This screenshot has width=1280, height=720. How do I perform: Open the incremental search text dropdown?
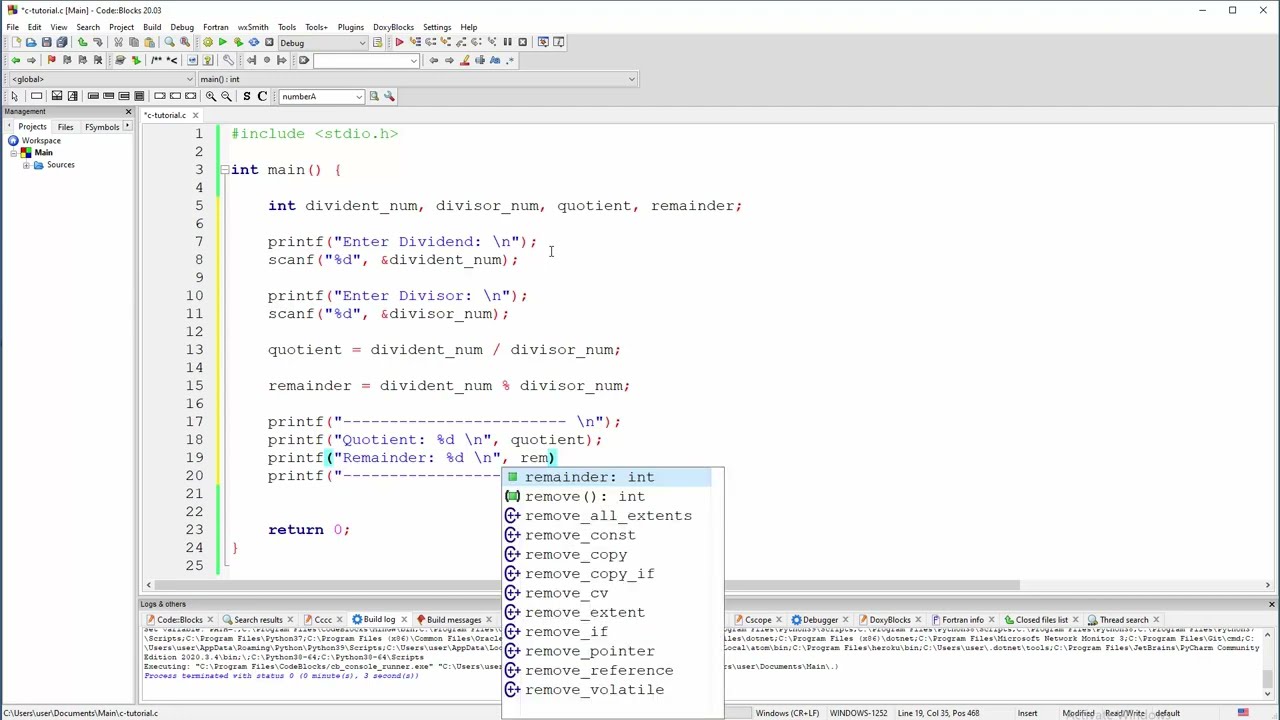pos(412,60)
